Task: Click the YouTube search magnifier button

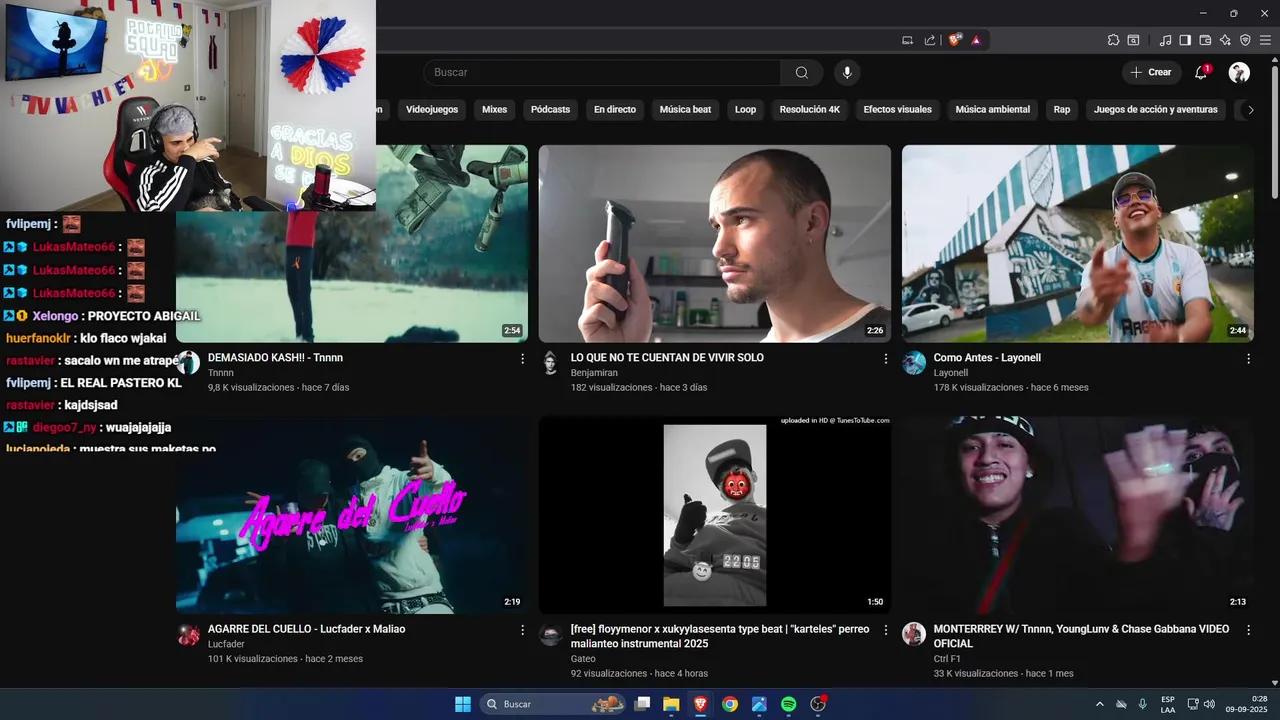Action: tap(802, 72)
